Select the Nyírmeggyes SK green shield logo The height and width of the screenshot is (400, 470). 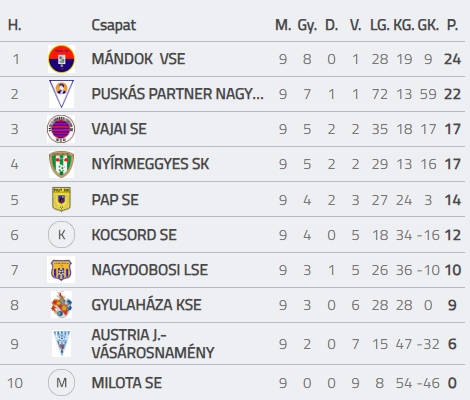tap(61, 164)
